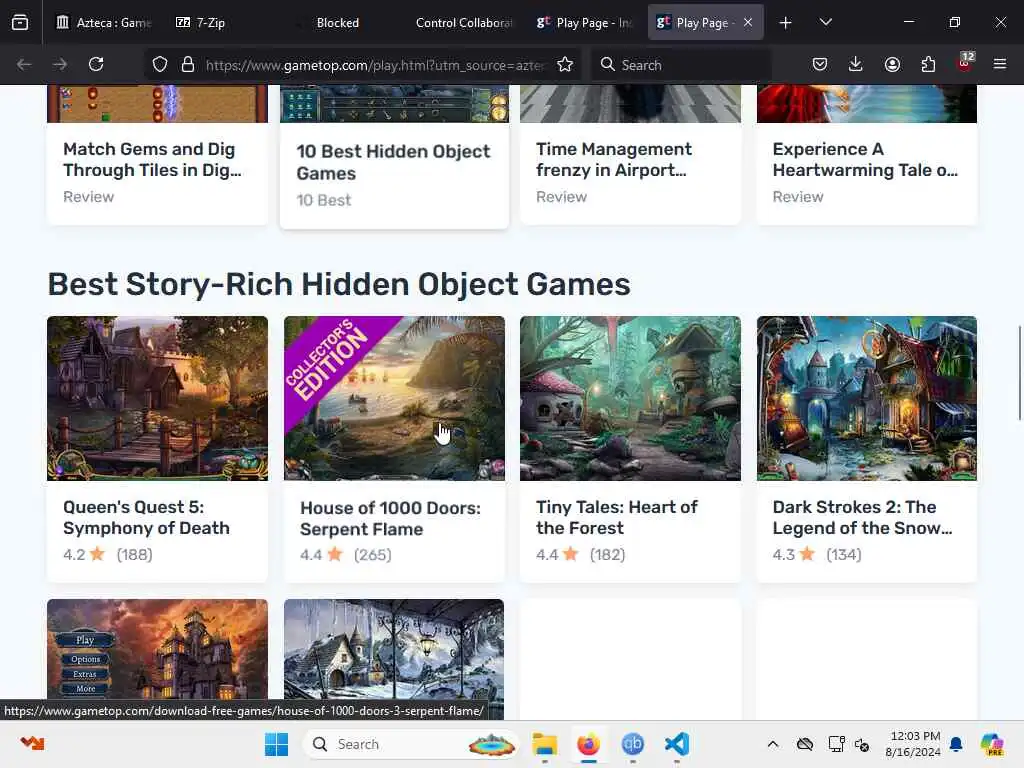Screen dimensions: 1024x768
Task: Open the extension icon with badge 12
Action: [965, 63]
